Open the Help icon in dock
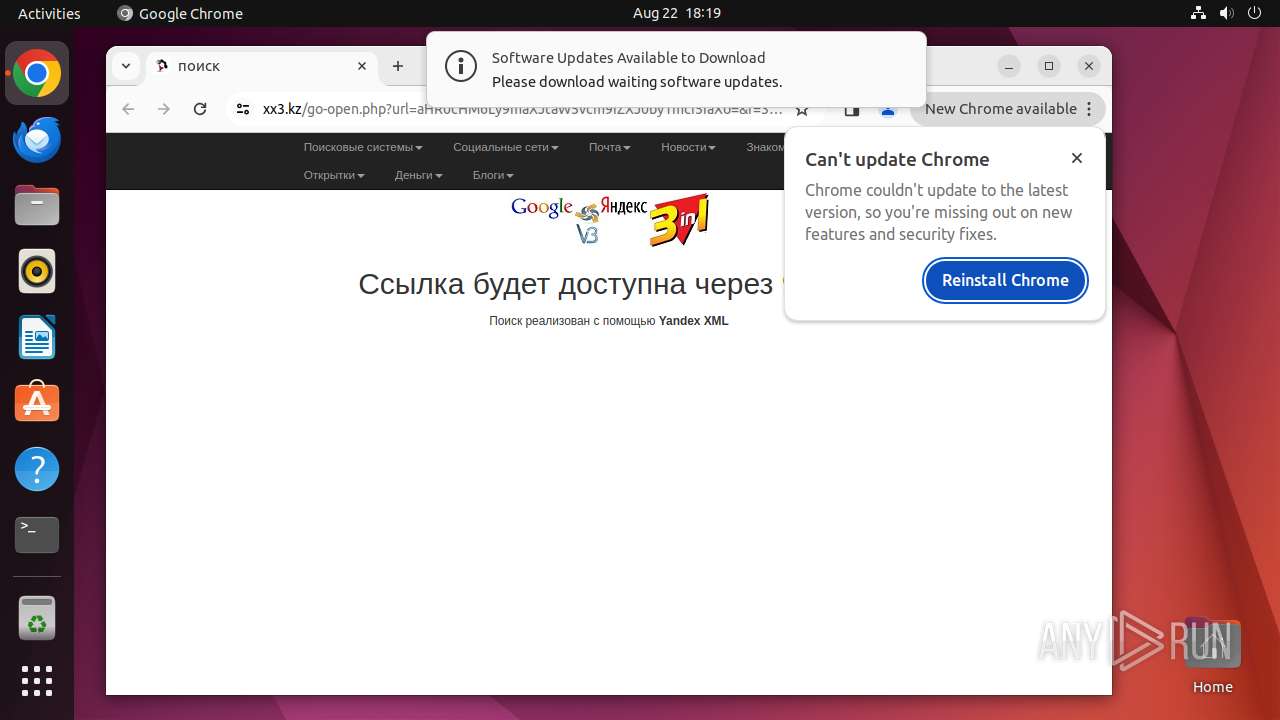The height and width of the screenshot is (720, 1280). (x=37, y=469)
